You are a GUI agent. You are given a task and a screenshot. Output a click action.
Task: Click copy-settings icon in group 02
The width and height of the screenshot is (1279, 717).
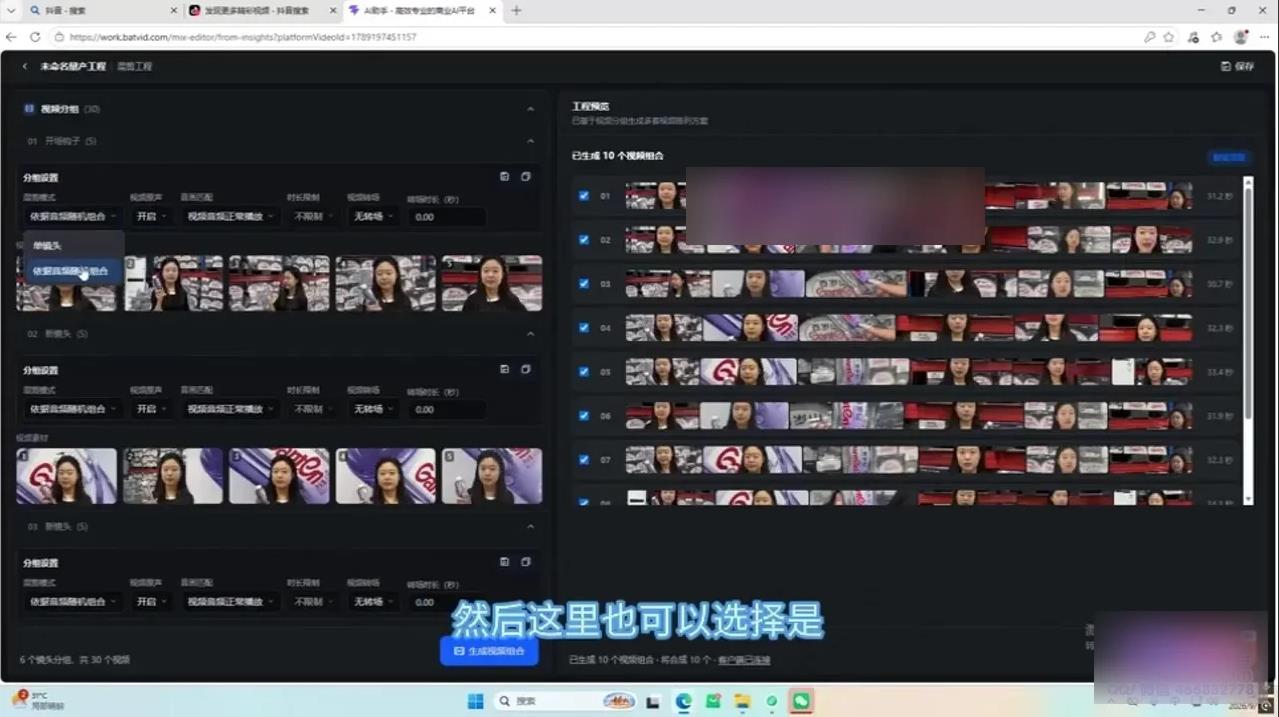pyautogui.click(x=526, y=369)
